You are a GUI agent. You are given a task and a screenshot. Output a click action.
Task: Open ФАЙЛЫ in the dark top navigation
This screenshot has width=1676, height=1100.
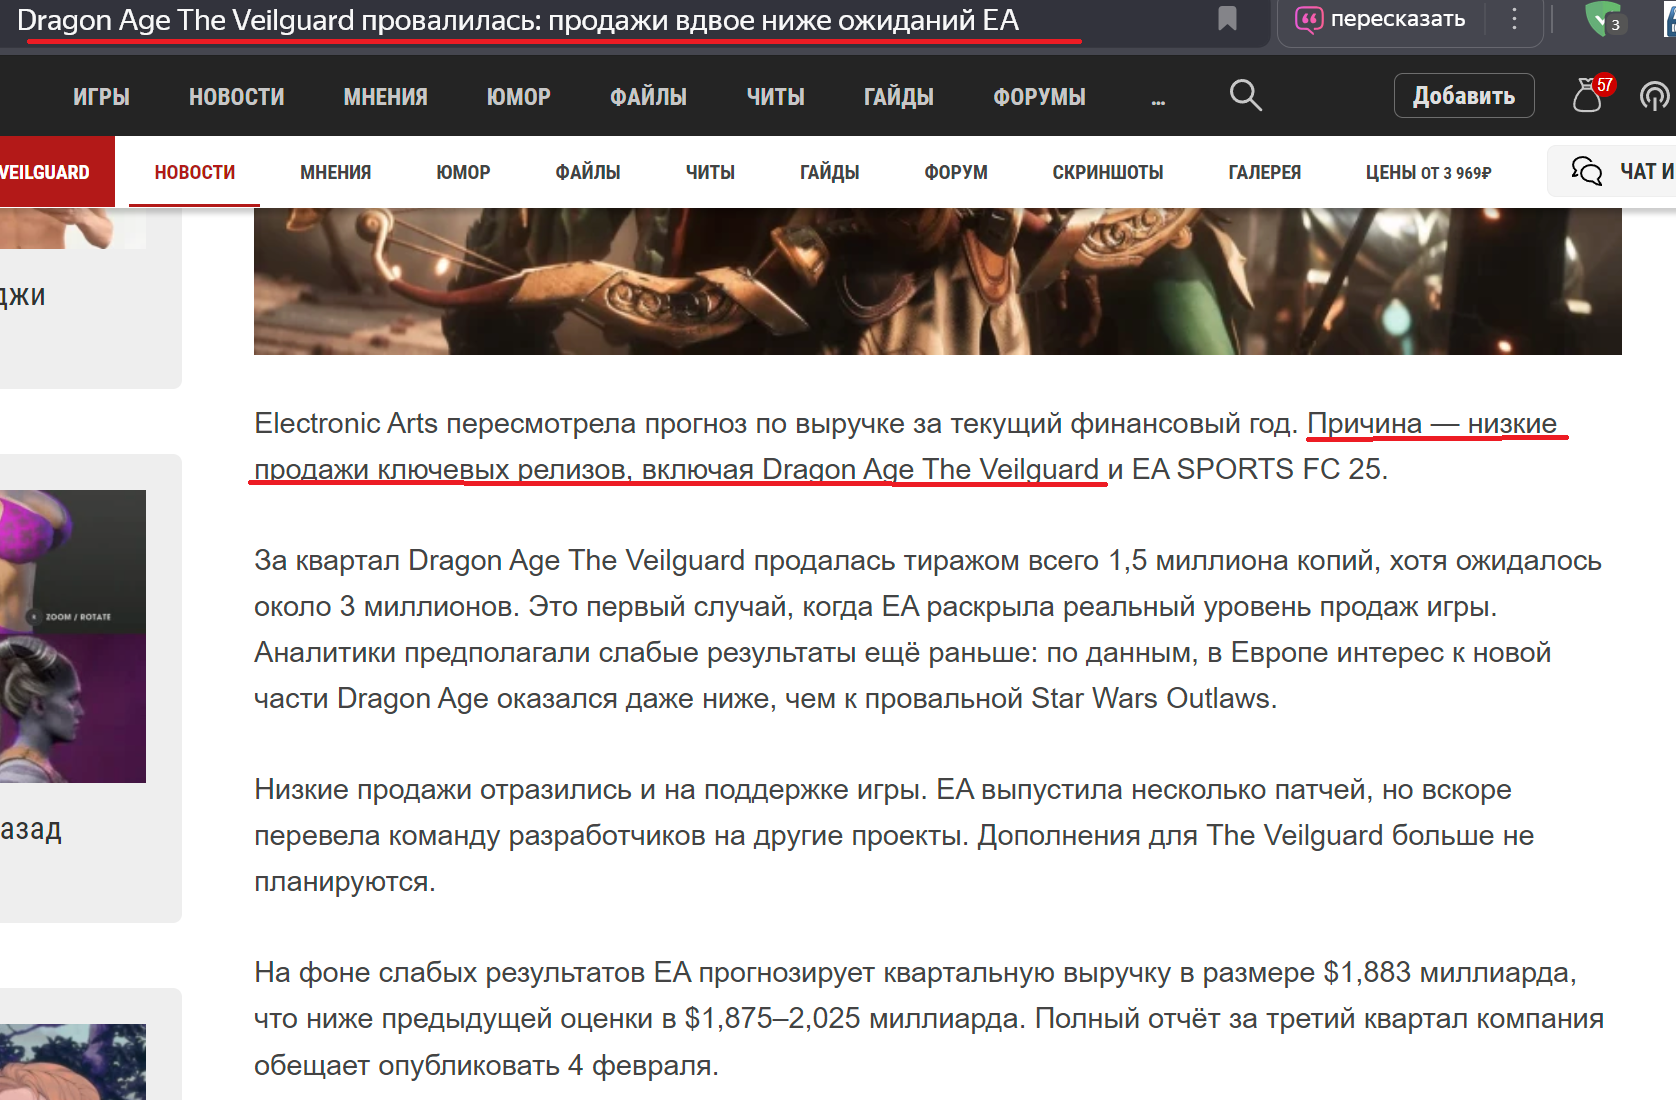648,97
